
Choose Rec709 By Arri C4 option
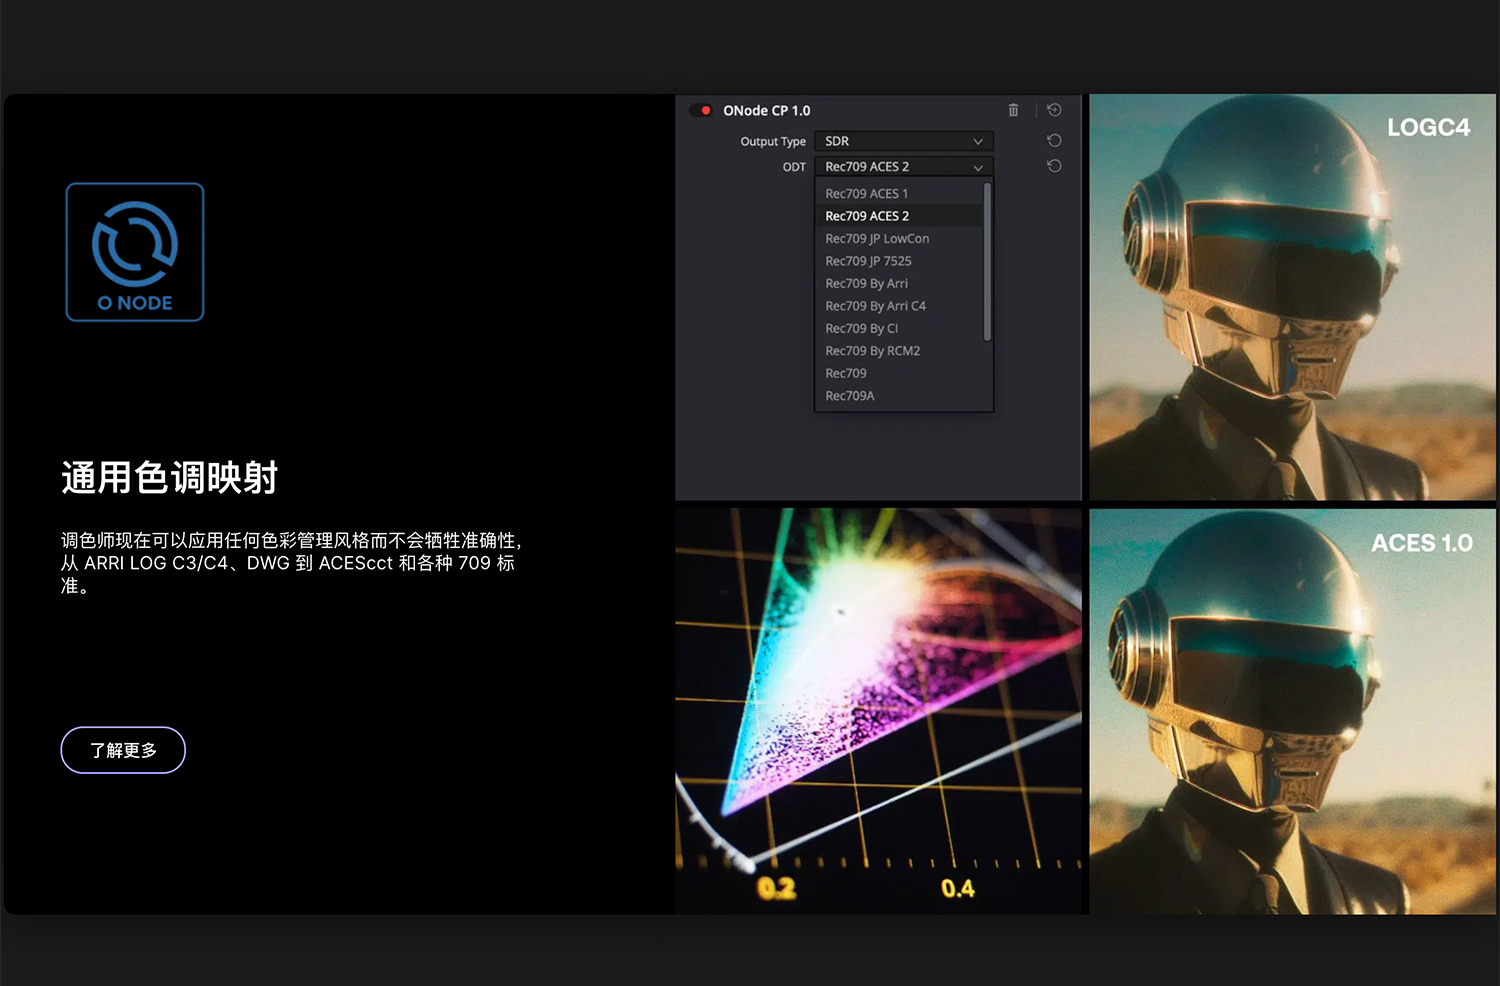click(x=875, y=305)
